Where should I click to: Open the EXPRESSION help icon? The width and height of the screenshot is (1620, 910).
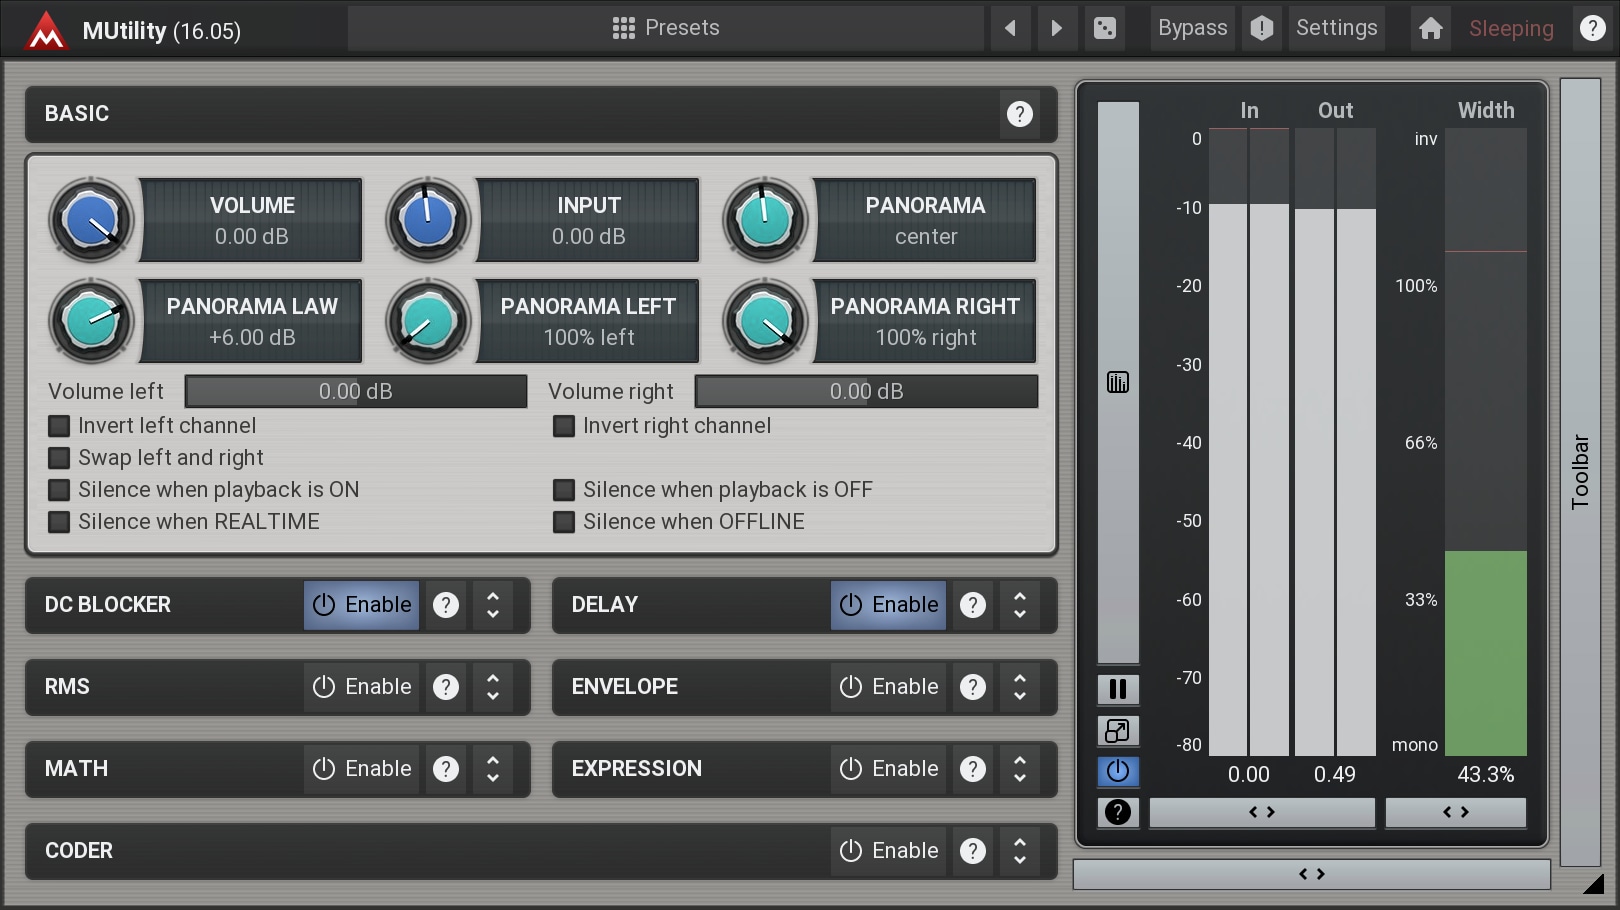tap(973, 769)
